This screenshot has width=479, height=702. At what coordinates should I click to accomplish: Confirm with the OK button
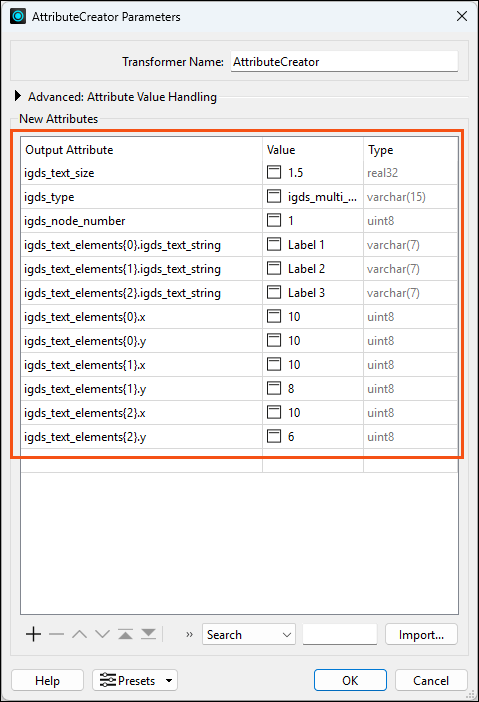[x=350, y=681]
